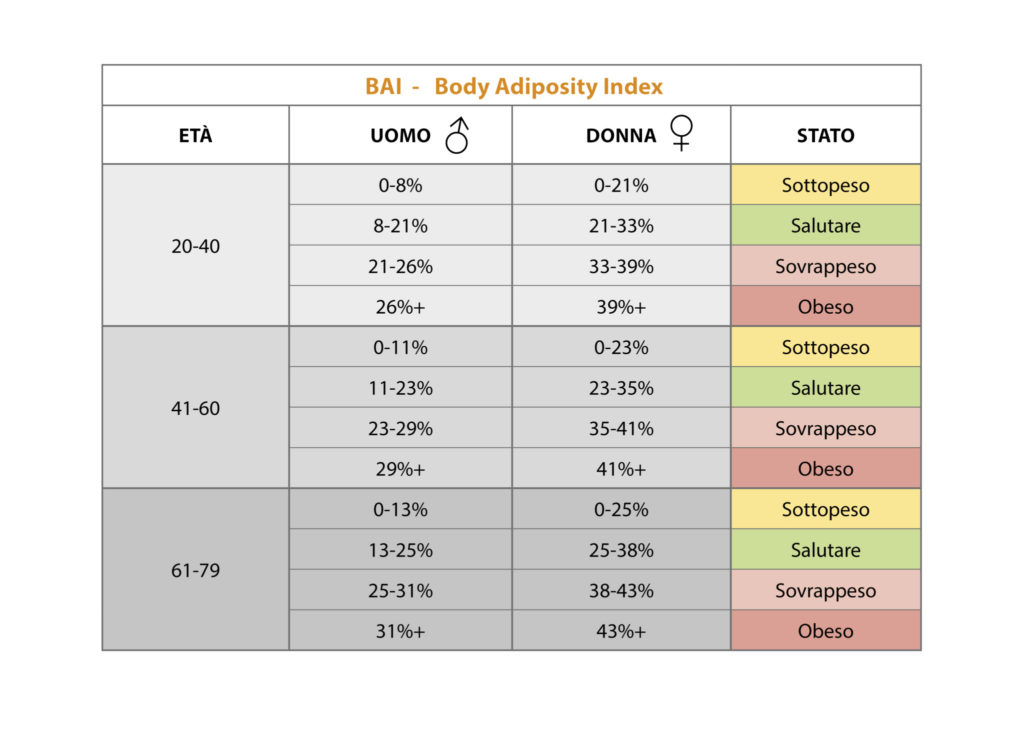Select the STATO column header
This screenshot has height=733, width=1024.
click(x=825, y=136)
